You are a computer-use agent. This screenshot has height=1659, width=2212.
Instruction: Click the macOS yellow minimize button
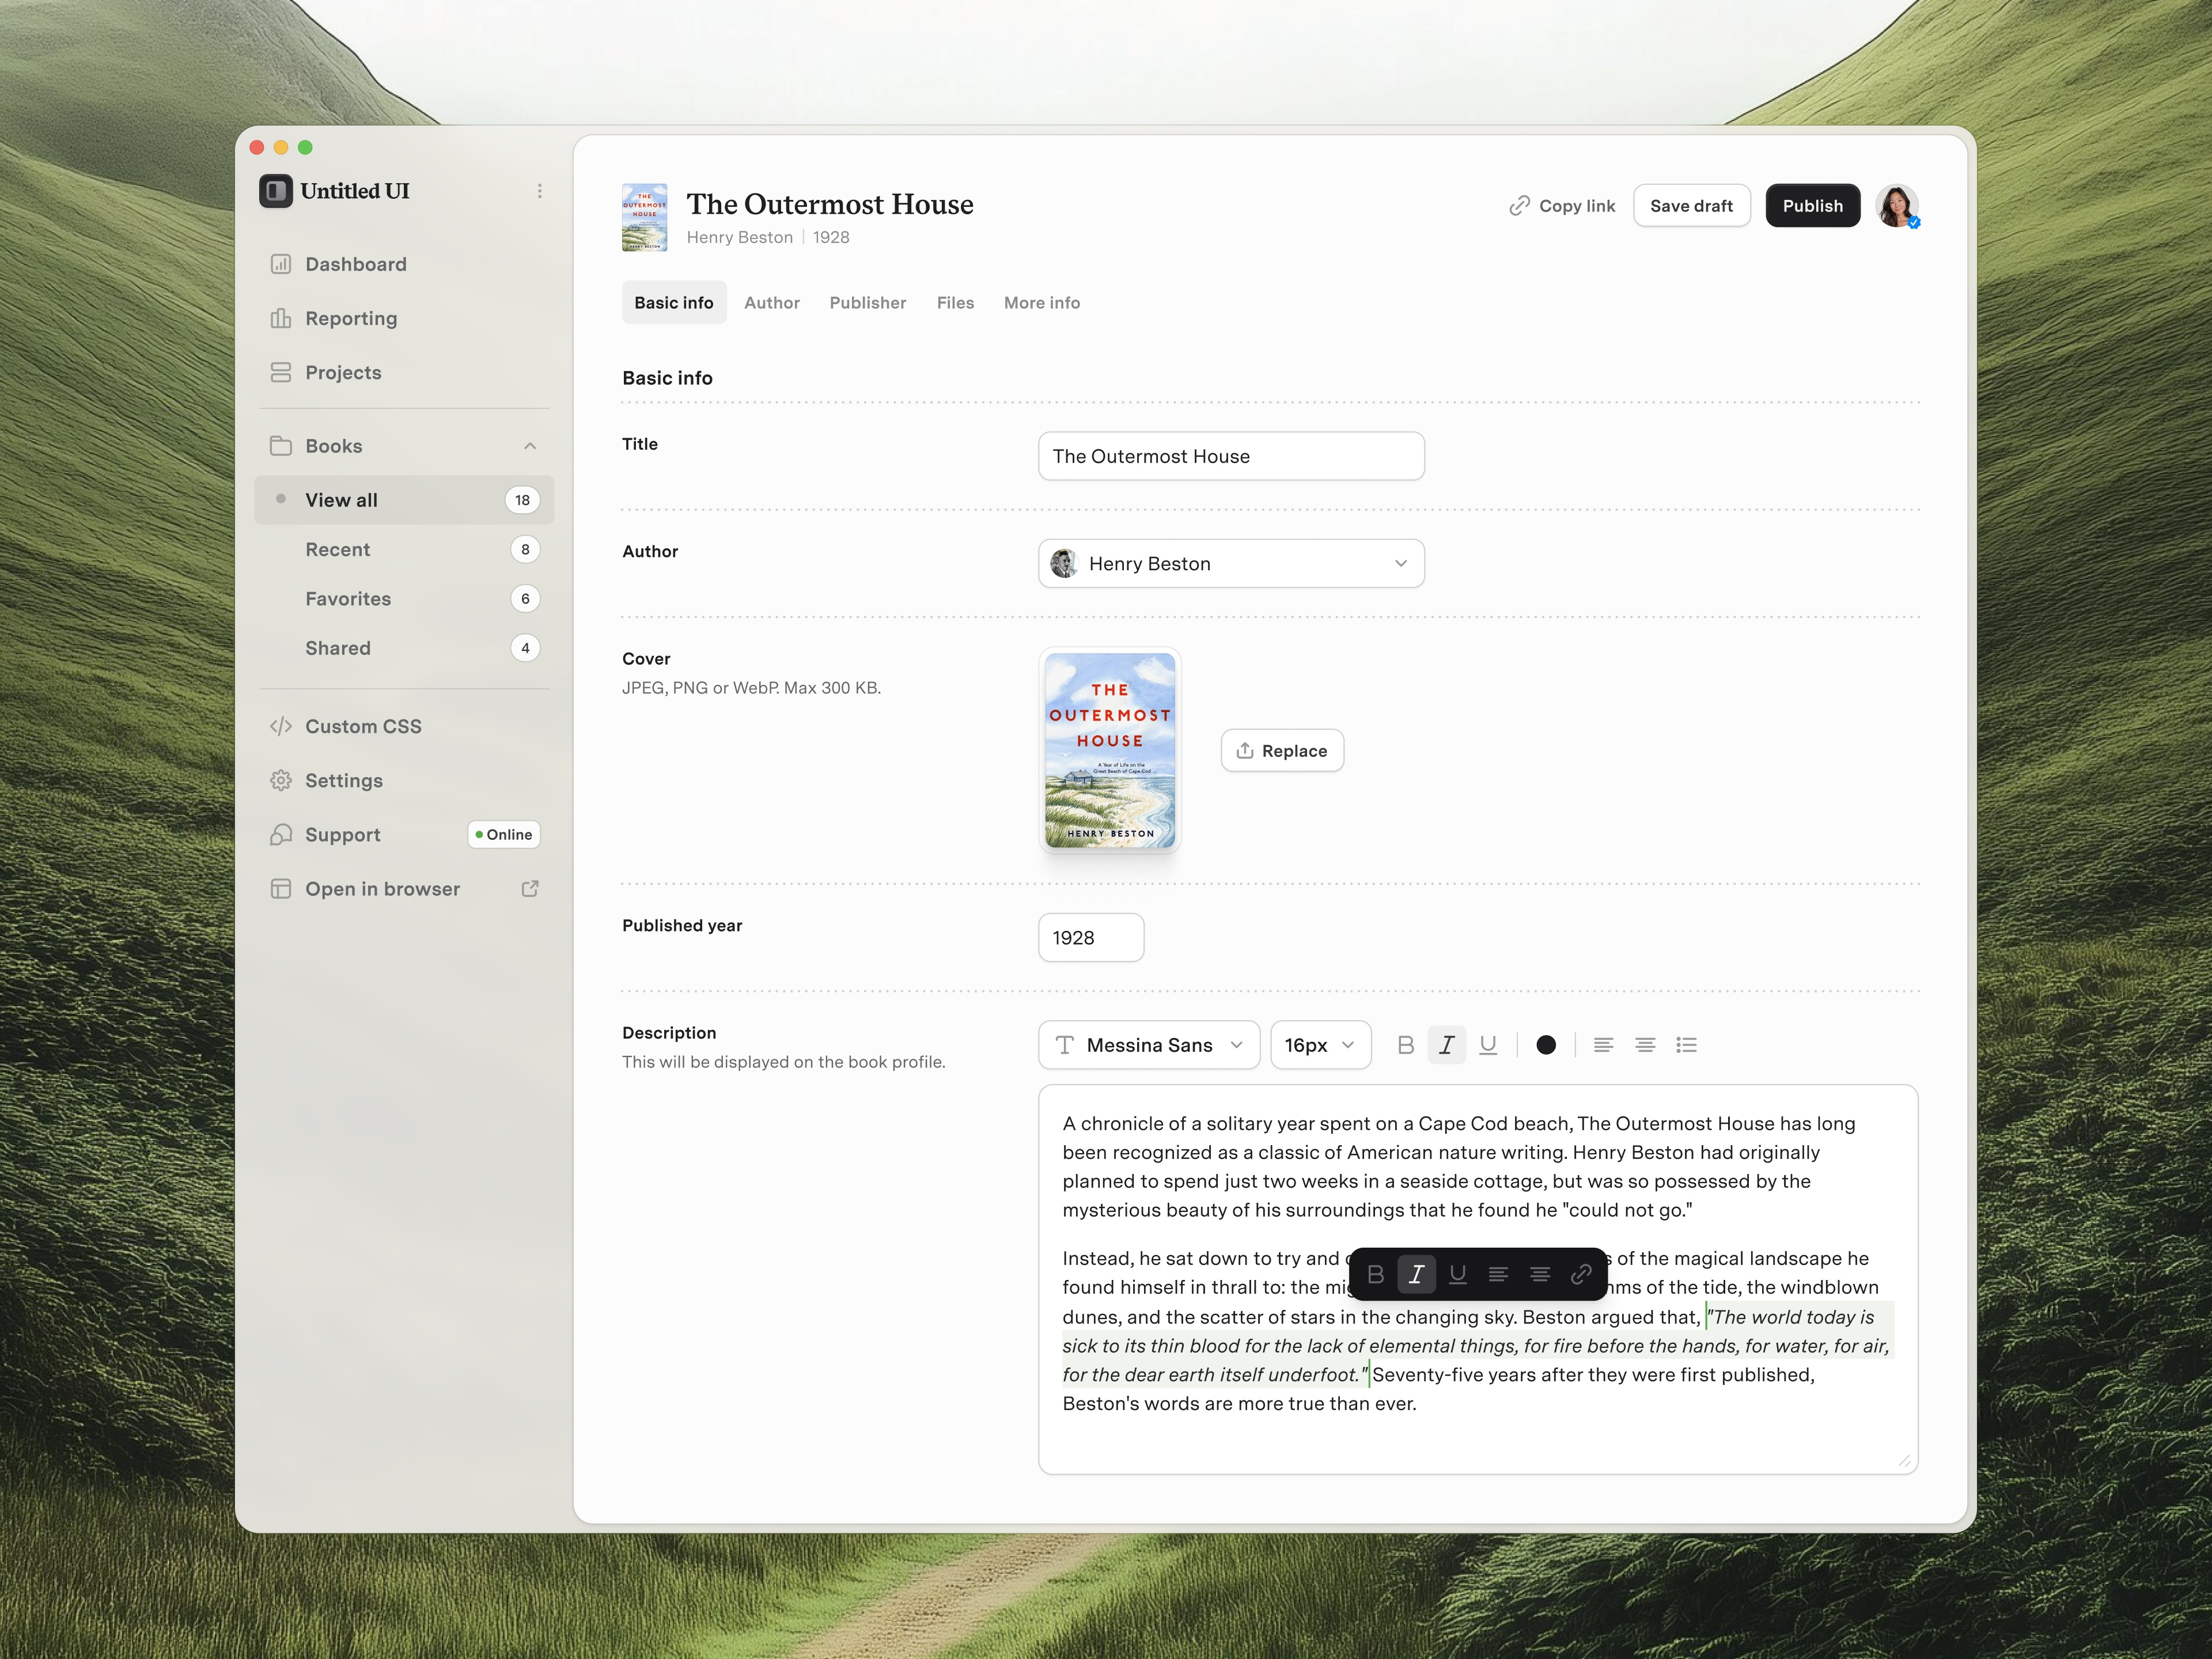(281, 147)
